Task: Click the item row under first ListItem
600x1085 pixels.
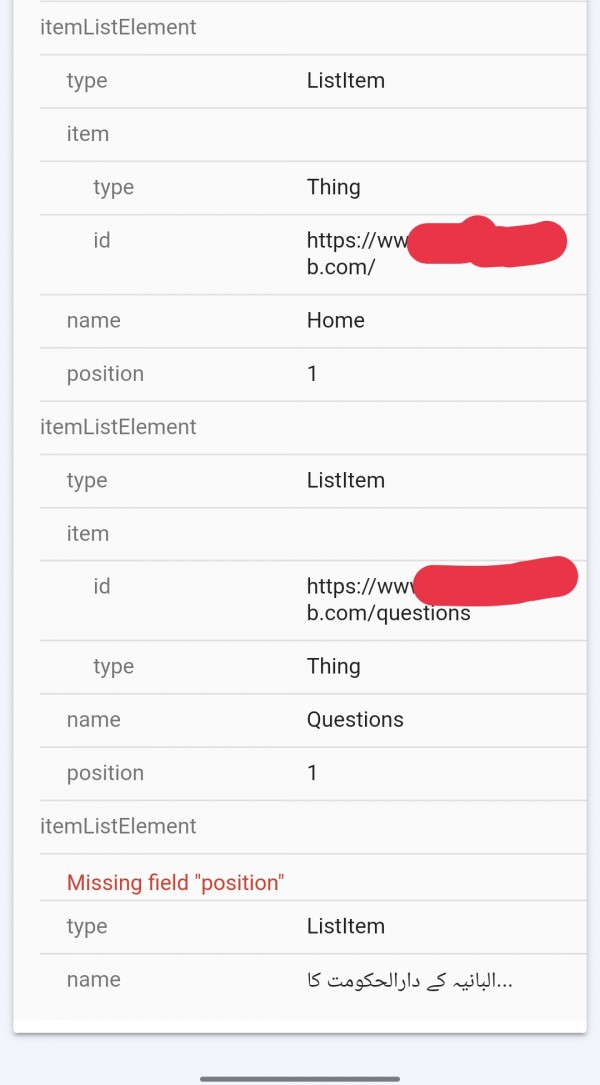Action: tap(88, 134)
